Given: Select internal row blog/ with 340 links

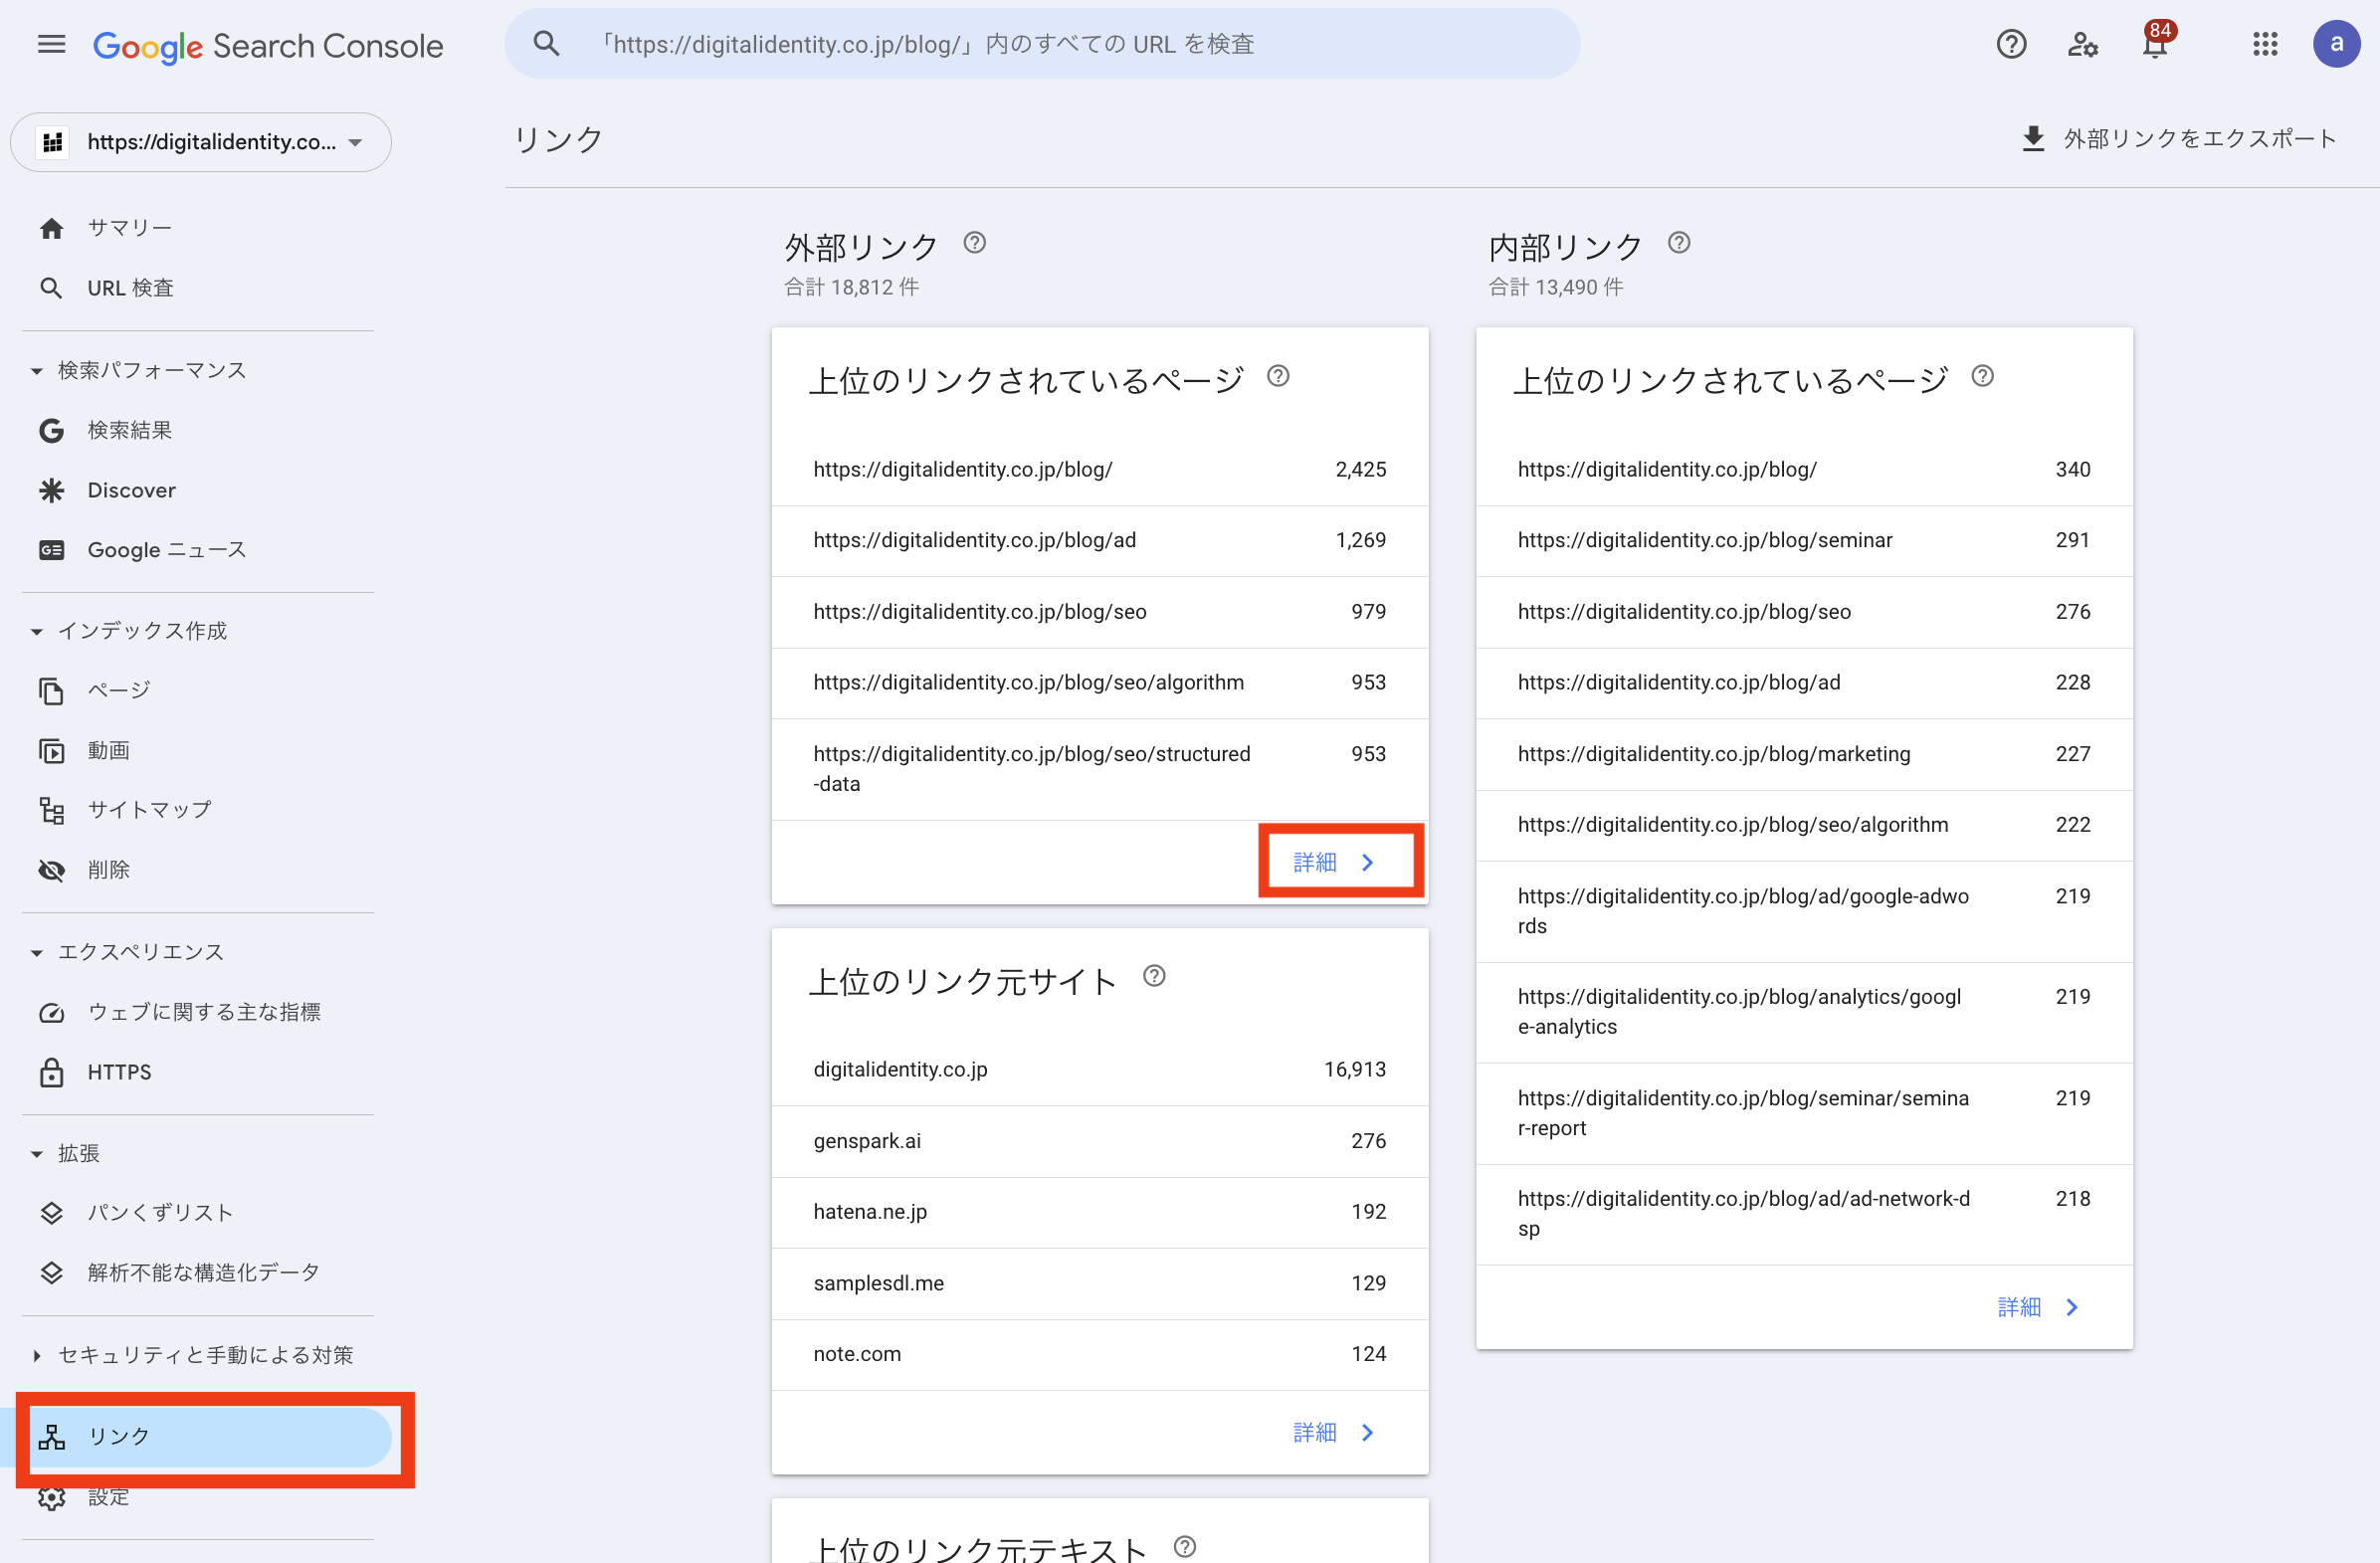Looking at the screenshot, I should click(1803, 469).
